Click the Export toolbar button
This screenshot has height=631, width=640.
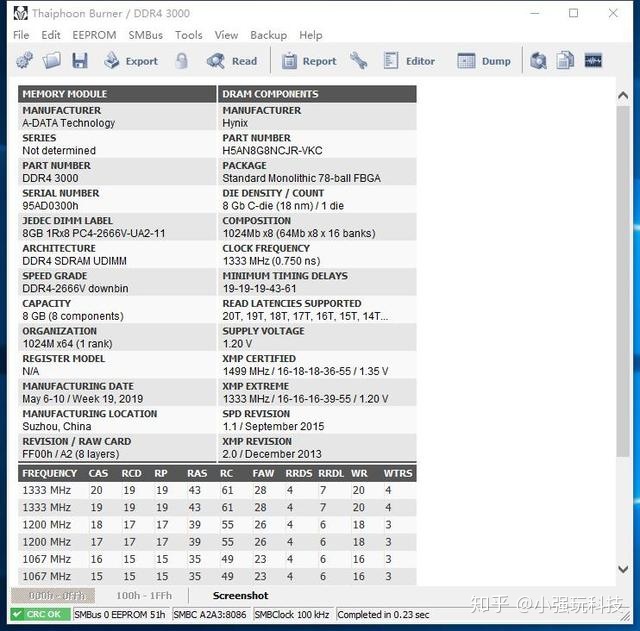(131, 61)
